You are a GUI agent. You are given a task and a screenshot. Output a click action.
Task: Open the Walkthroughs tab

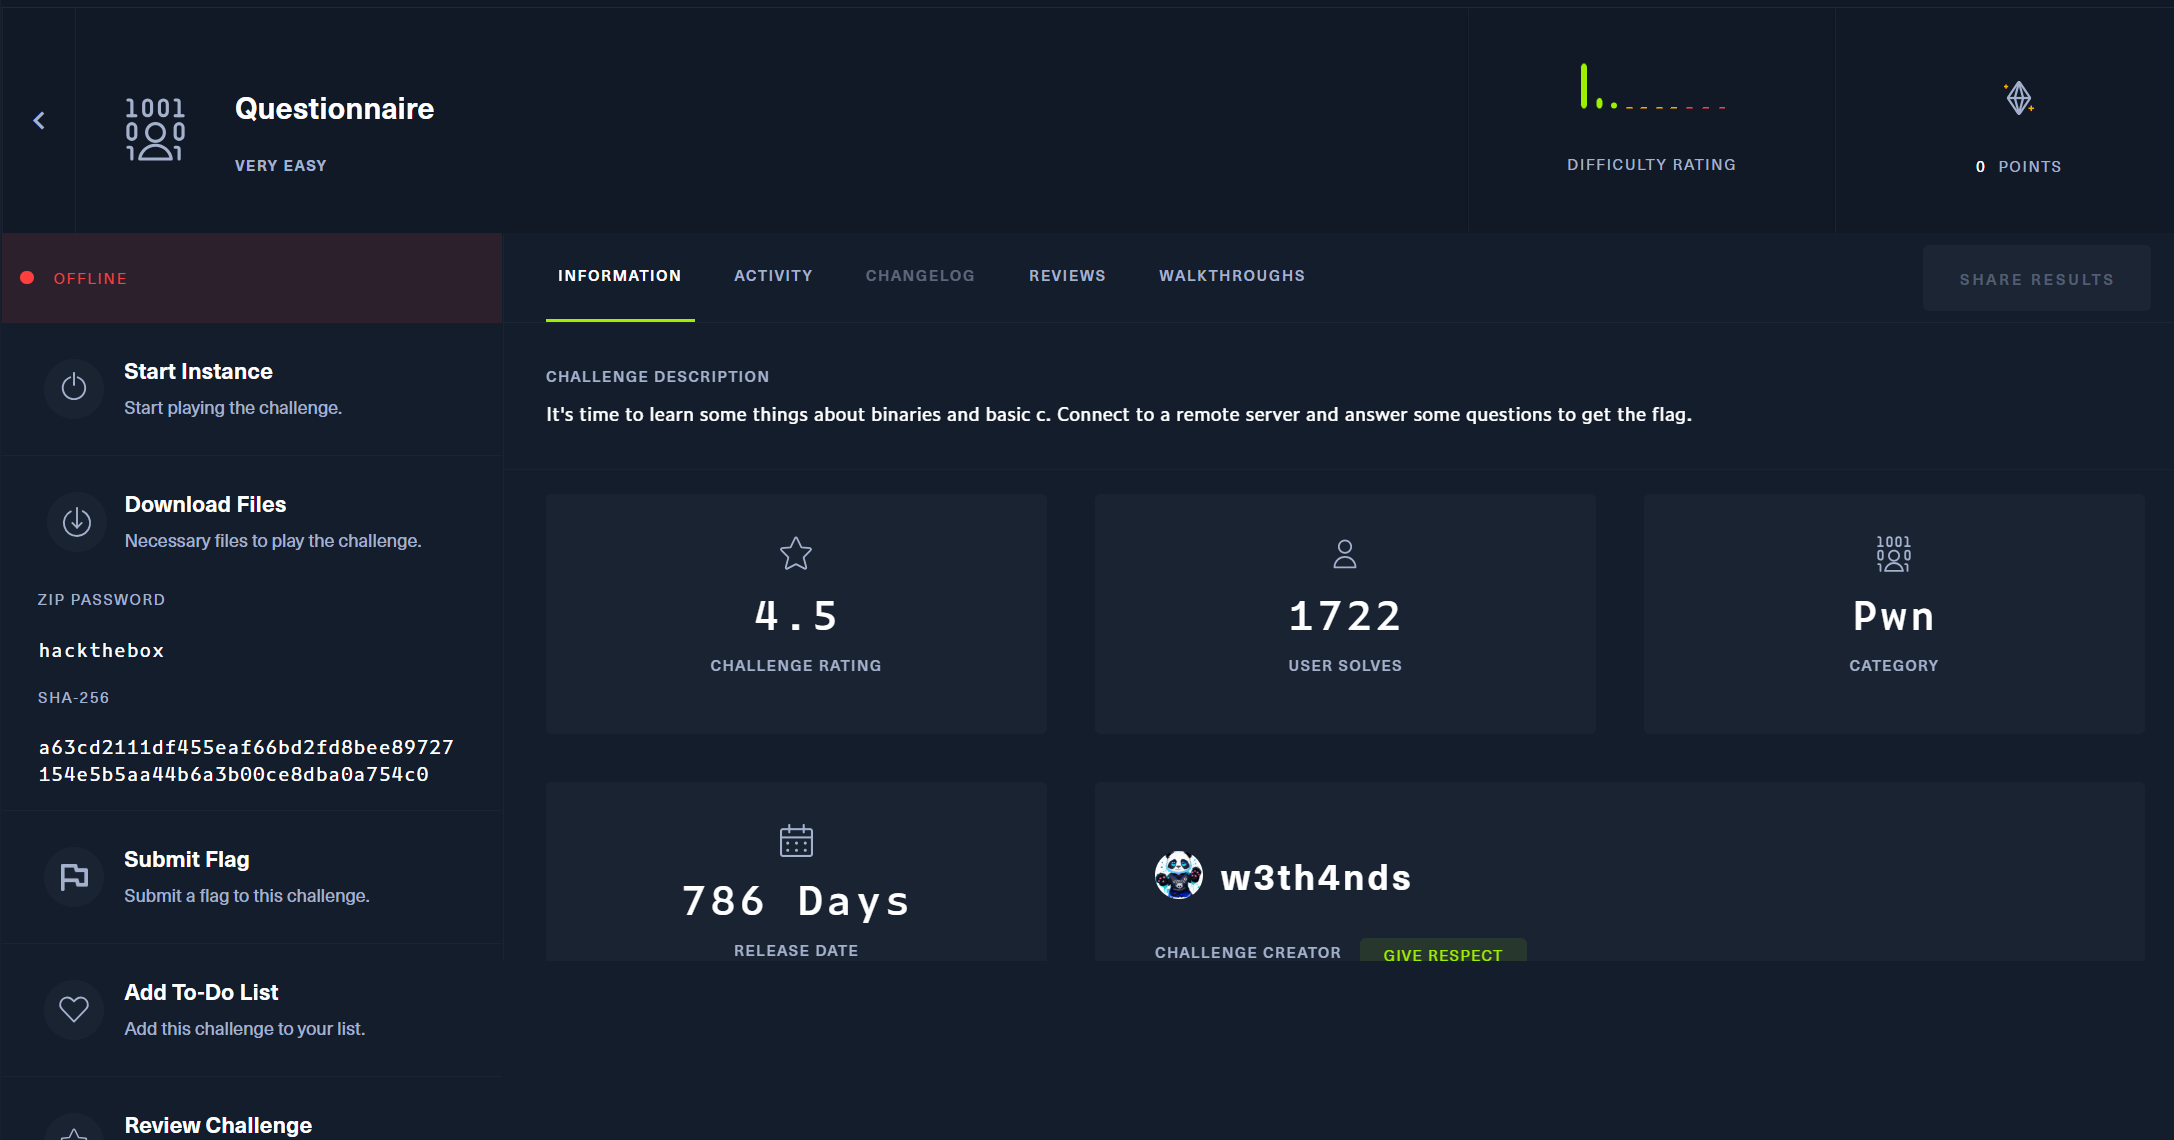pyautogui.click(x=1232, y=276)
